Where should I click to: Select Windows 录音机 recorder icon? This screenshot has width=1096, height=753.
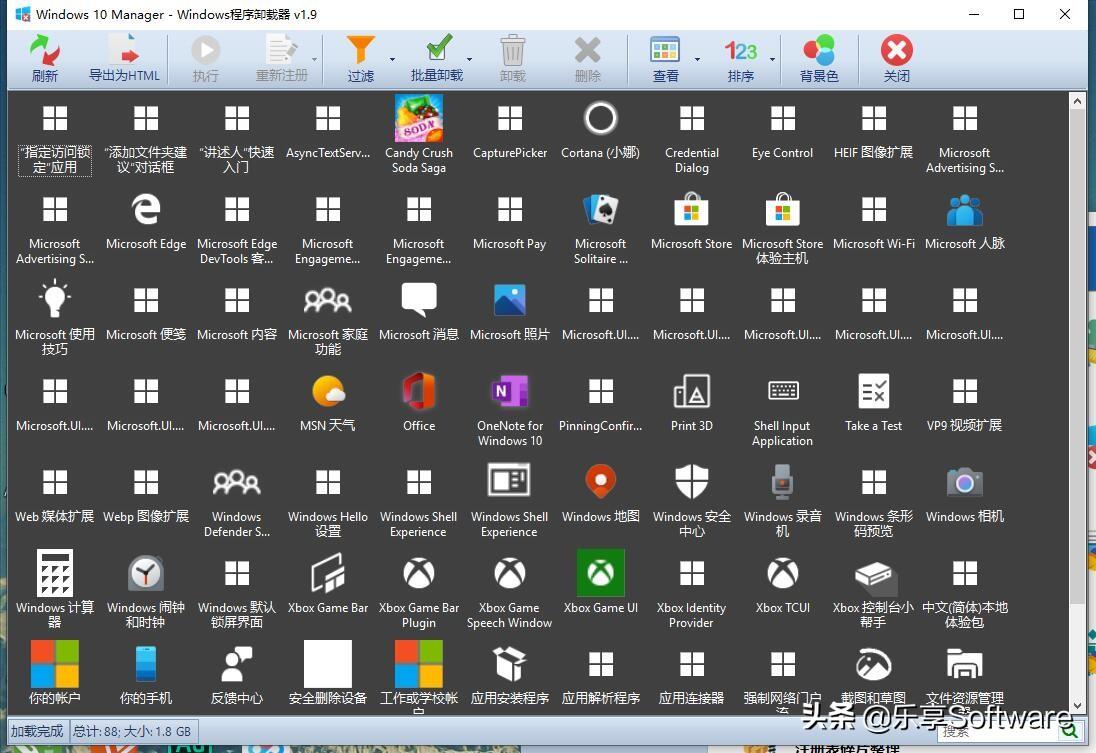[782, 482]
